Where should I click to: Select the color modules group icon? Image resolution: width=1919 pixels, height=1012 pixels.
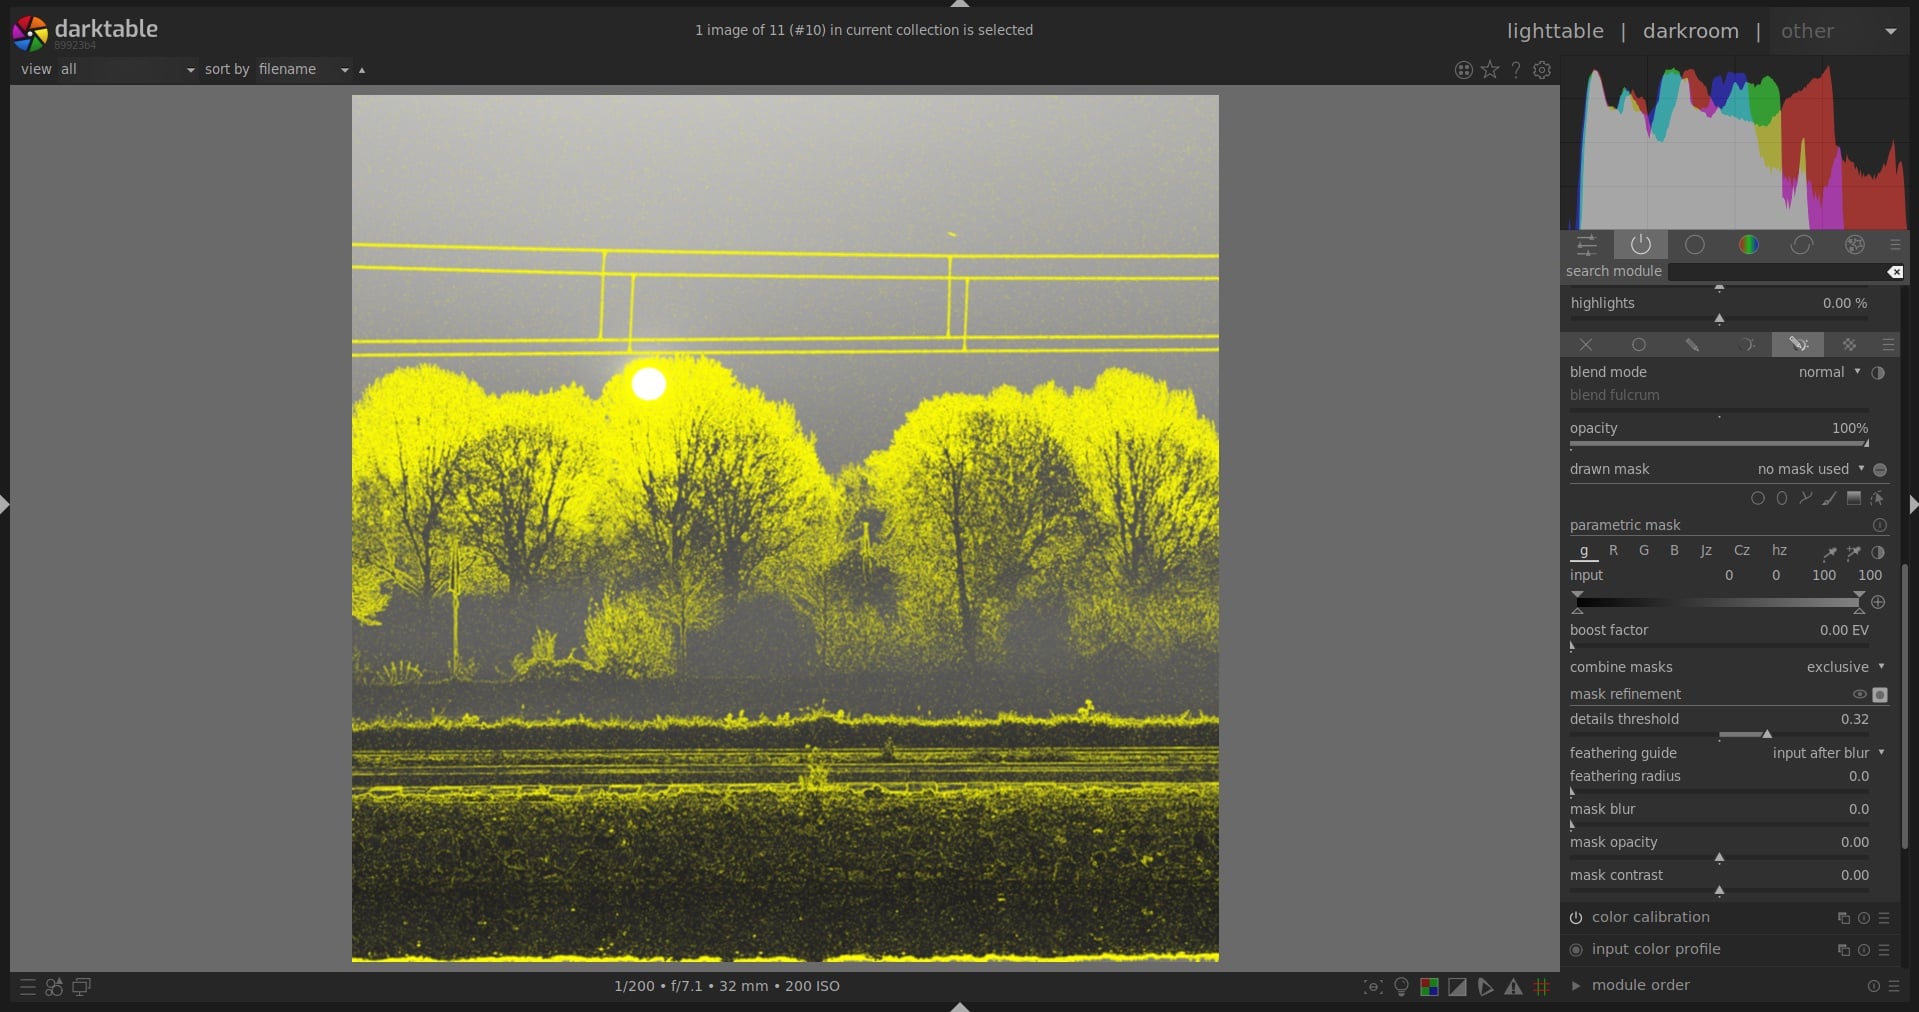tap(1748, 245)
